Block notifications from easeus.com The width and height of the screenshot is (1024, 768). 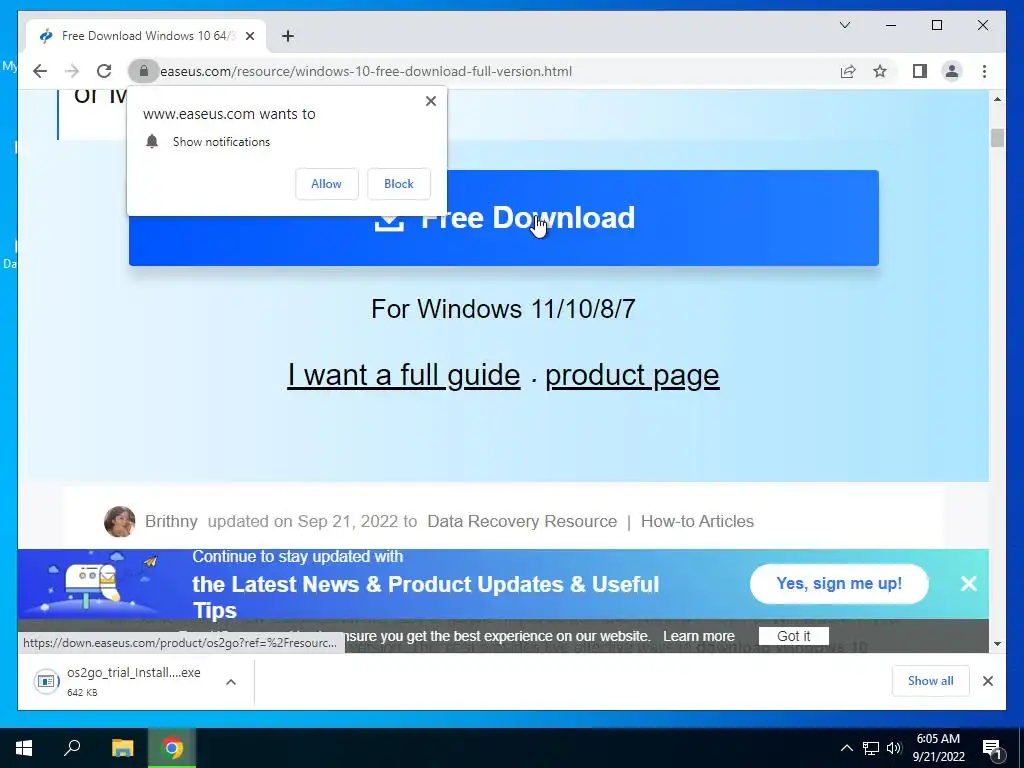(x=398, y=184)
